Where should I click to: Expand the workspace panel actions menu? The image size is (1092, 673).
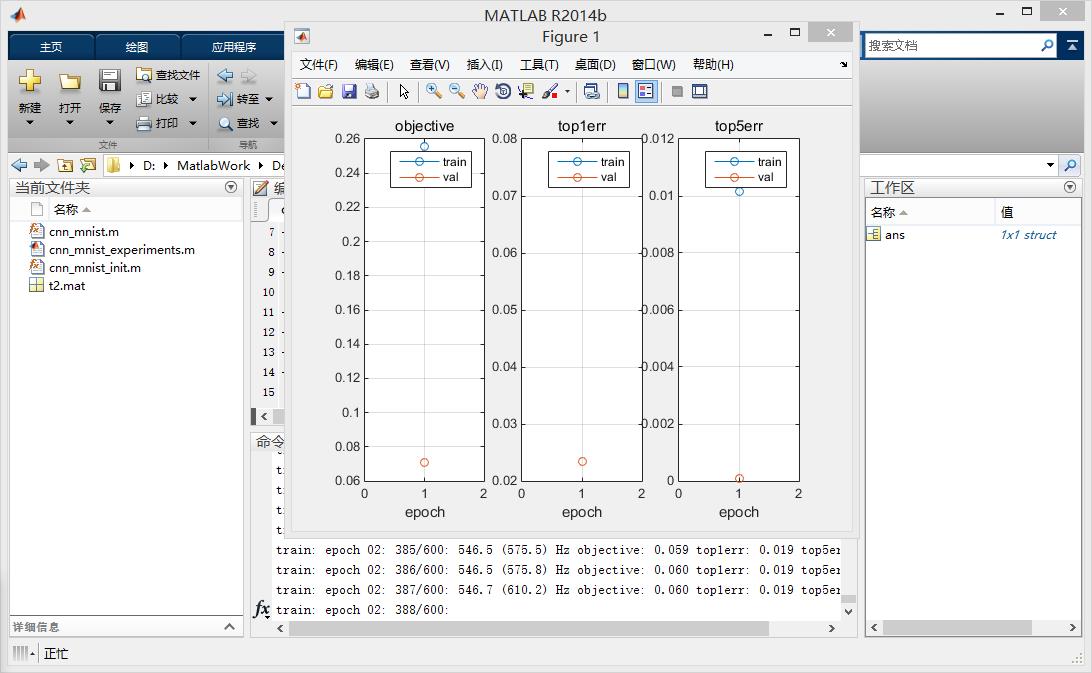tap(1070, 187)
